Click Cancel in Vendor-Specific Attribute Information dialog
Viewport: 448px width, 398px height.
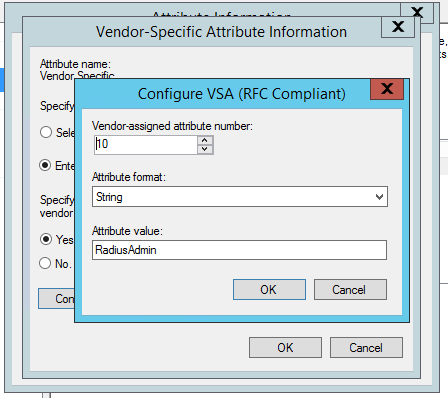[366, 348]
